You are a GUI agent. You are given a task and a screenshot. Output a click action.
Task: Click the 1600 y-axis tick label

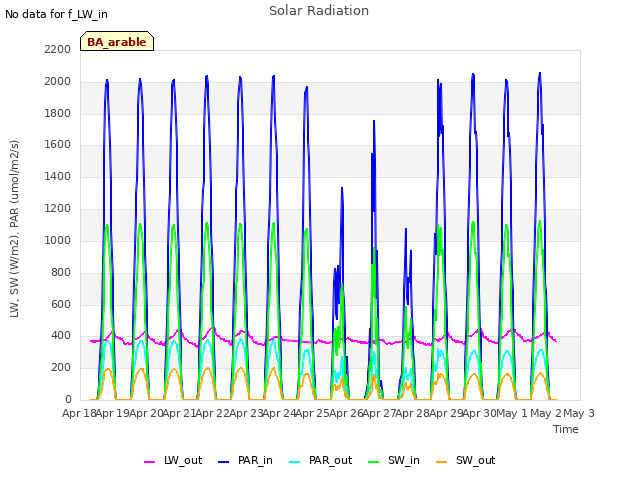pos(58,145)
